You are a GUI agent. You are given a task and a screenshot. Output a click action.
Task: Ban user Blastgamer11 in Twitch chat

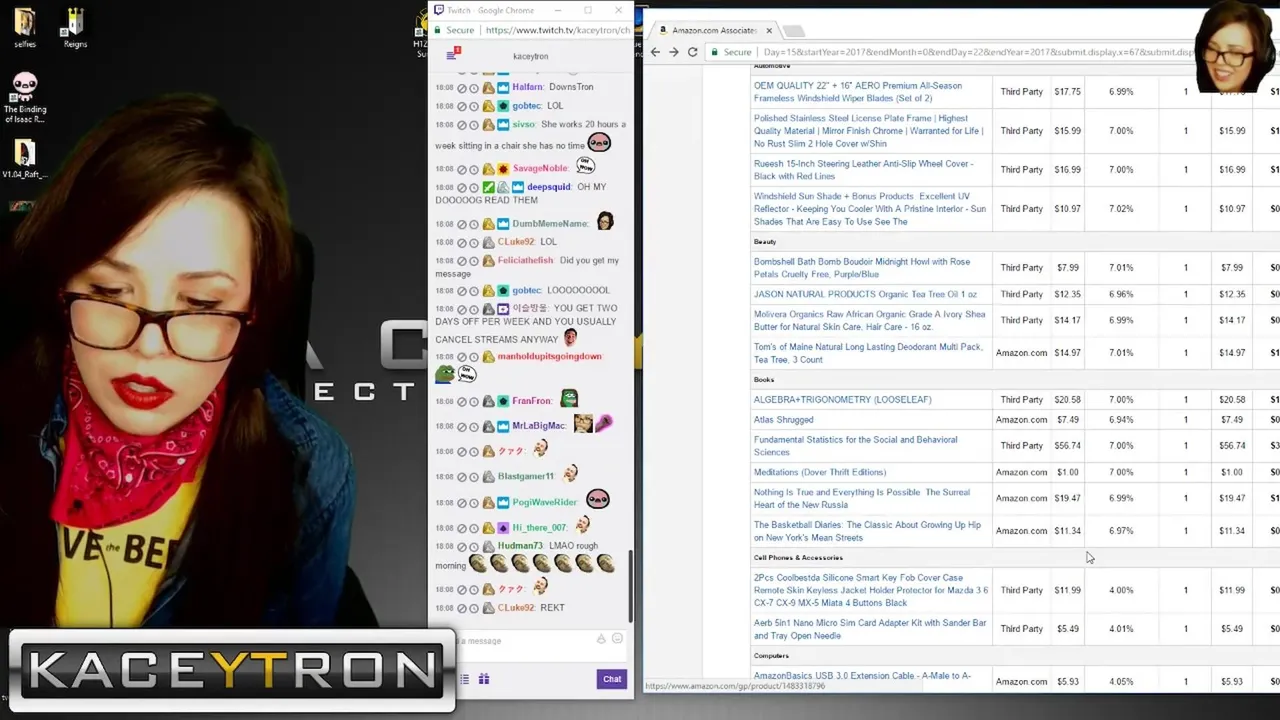point(462,477)
